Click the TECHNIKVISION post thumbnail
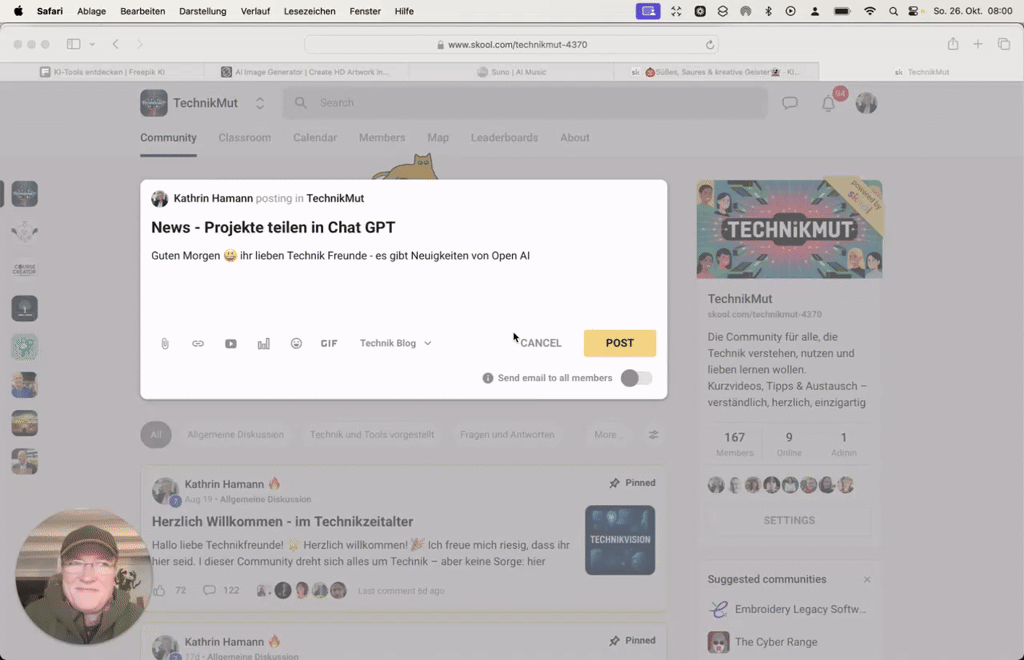1024x660 pixels. tap(619, 541)
